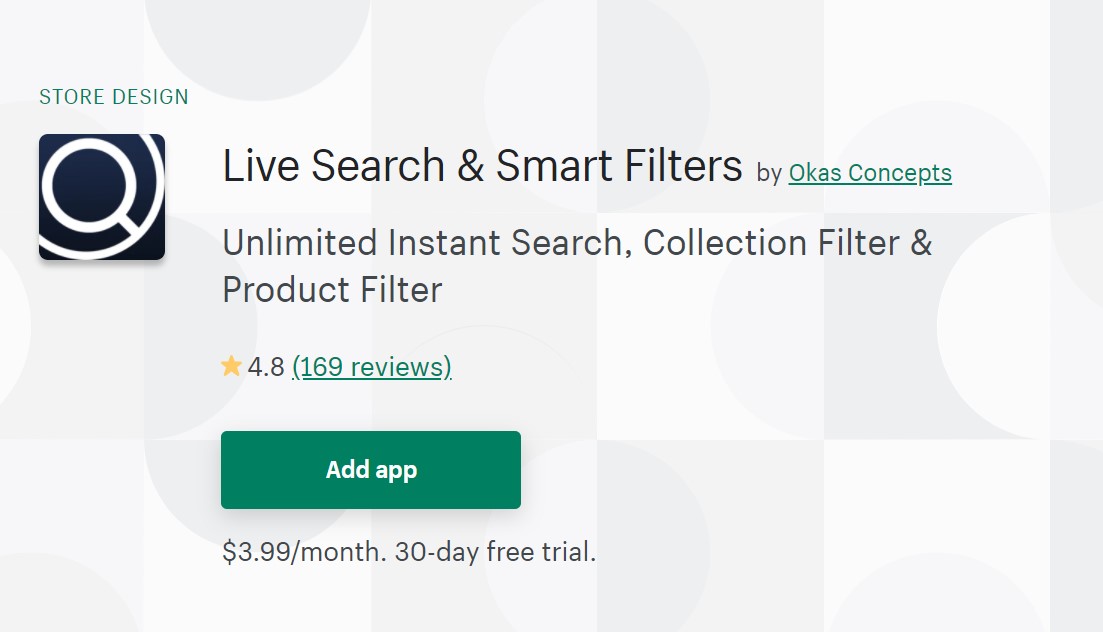Click the word "DESIGN" in the category label

[x=150, y=97]
